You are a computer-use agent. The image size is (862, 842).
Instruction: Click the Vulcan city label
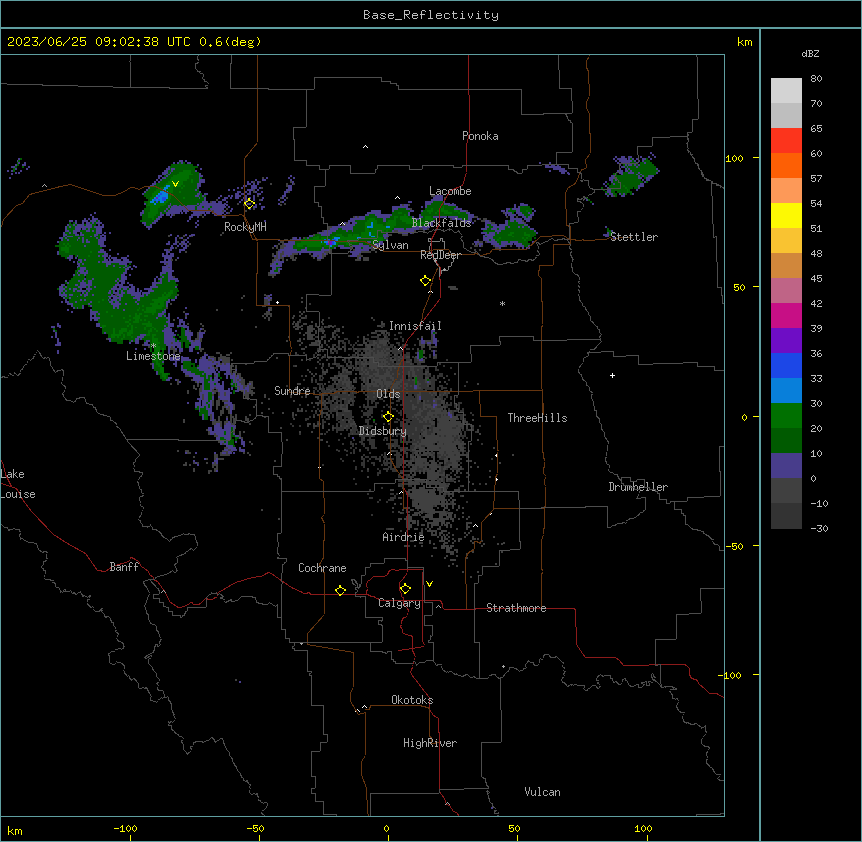(x=542, y=792)
